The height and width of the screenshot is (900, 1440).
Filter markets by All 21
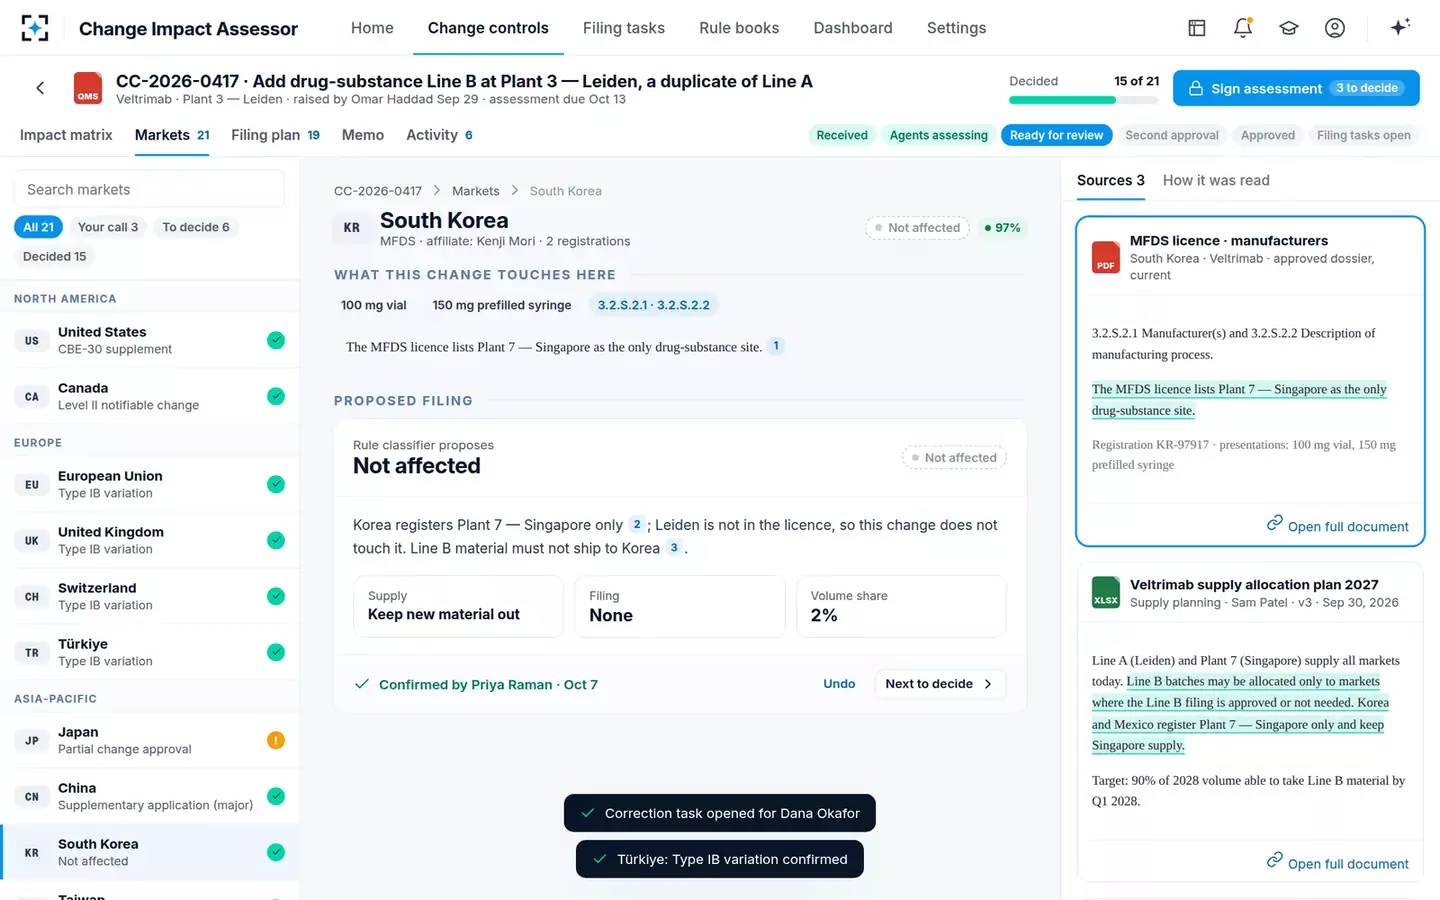(39, 227)
